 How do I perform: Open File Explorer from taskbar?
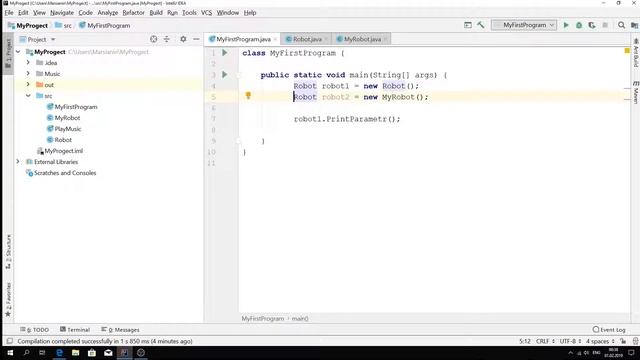click(76, 353)
